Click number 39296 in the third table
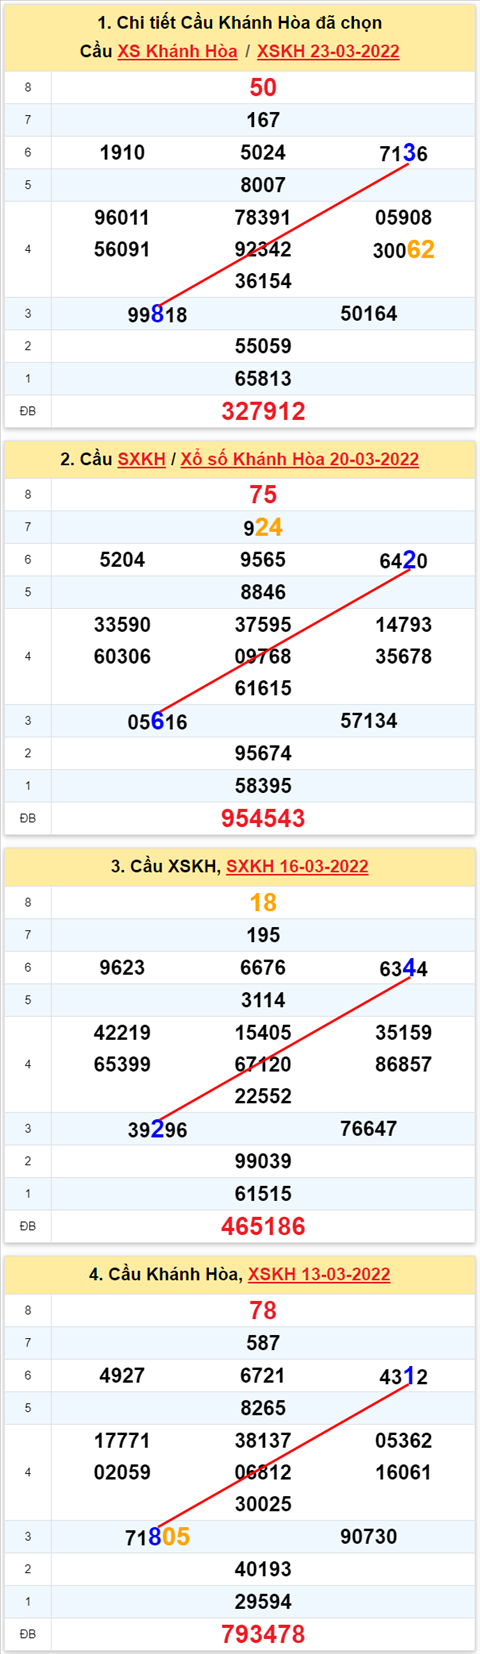 point(157,1129)
